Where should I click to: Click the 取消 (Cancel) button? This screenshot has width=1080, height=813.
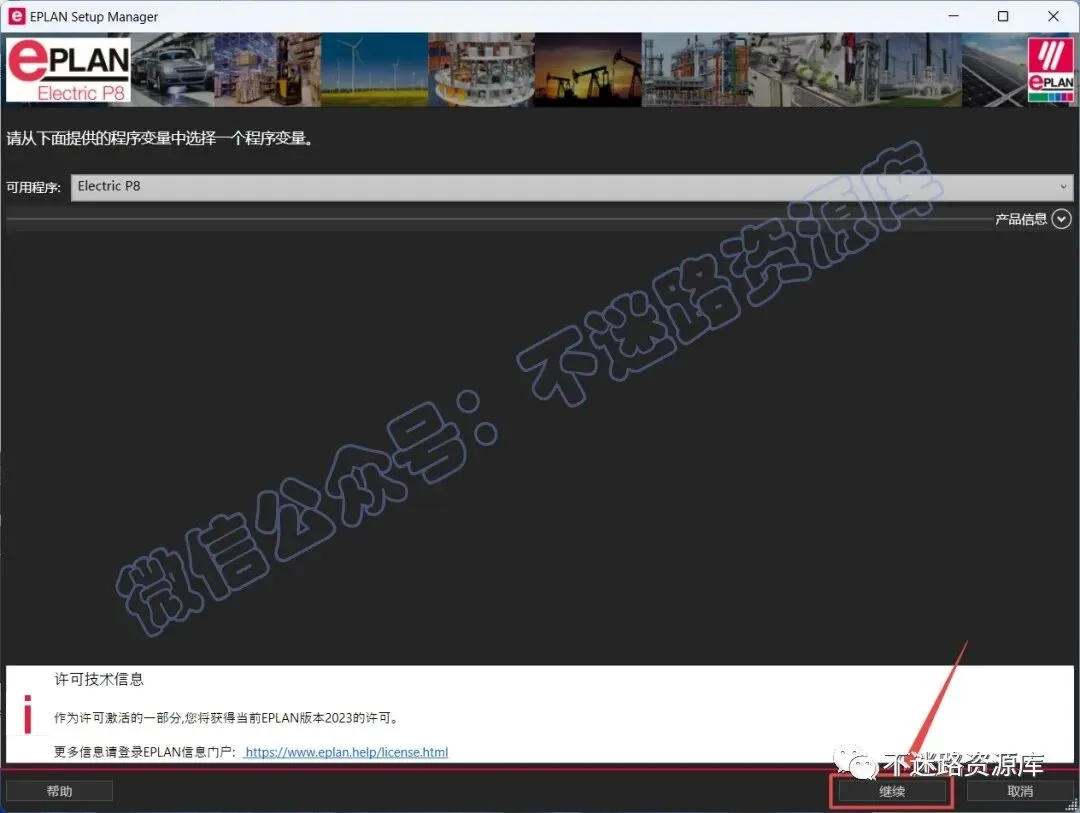pyautogui.click(x=1019, y=791)
